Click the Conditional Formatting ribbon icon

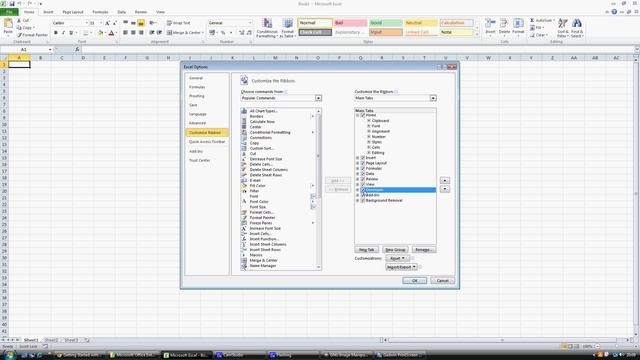(x=267, y=24)
